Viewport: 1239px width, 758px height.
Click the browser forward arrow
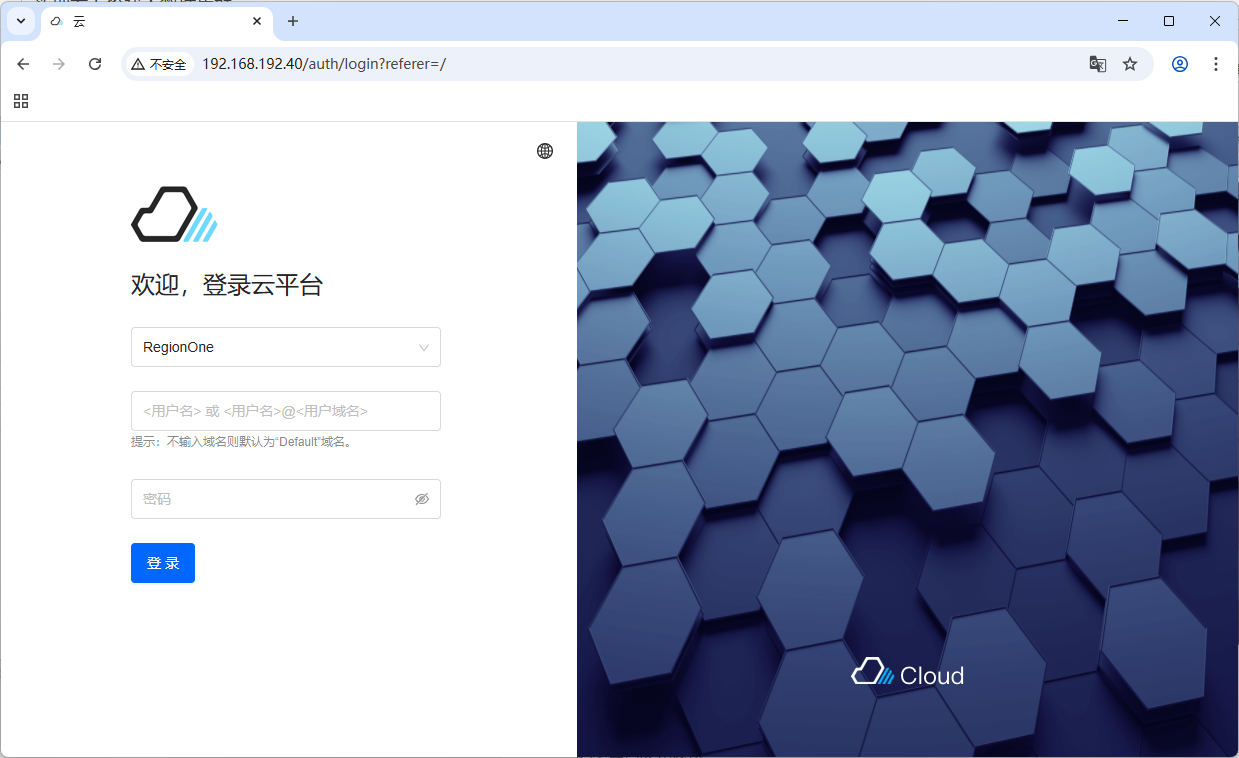59,64
